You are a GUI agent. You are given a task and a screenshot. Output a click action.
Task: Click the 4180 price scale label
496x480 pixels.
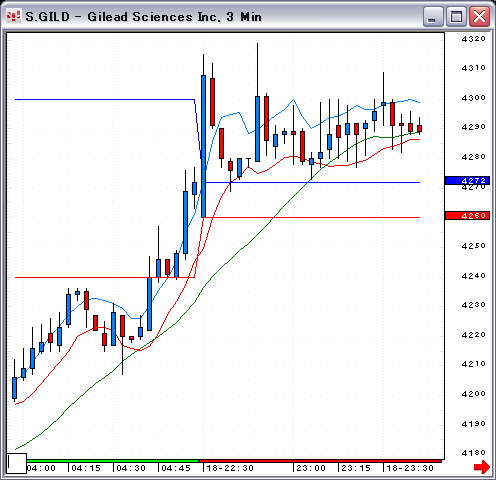[x=473, y=453]
